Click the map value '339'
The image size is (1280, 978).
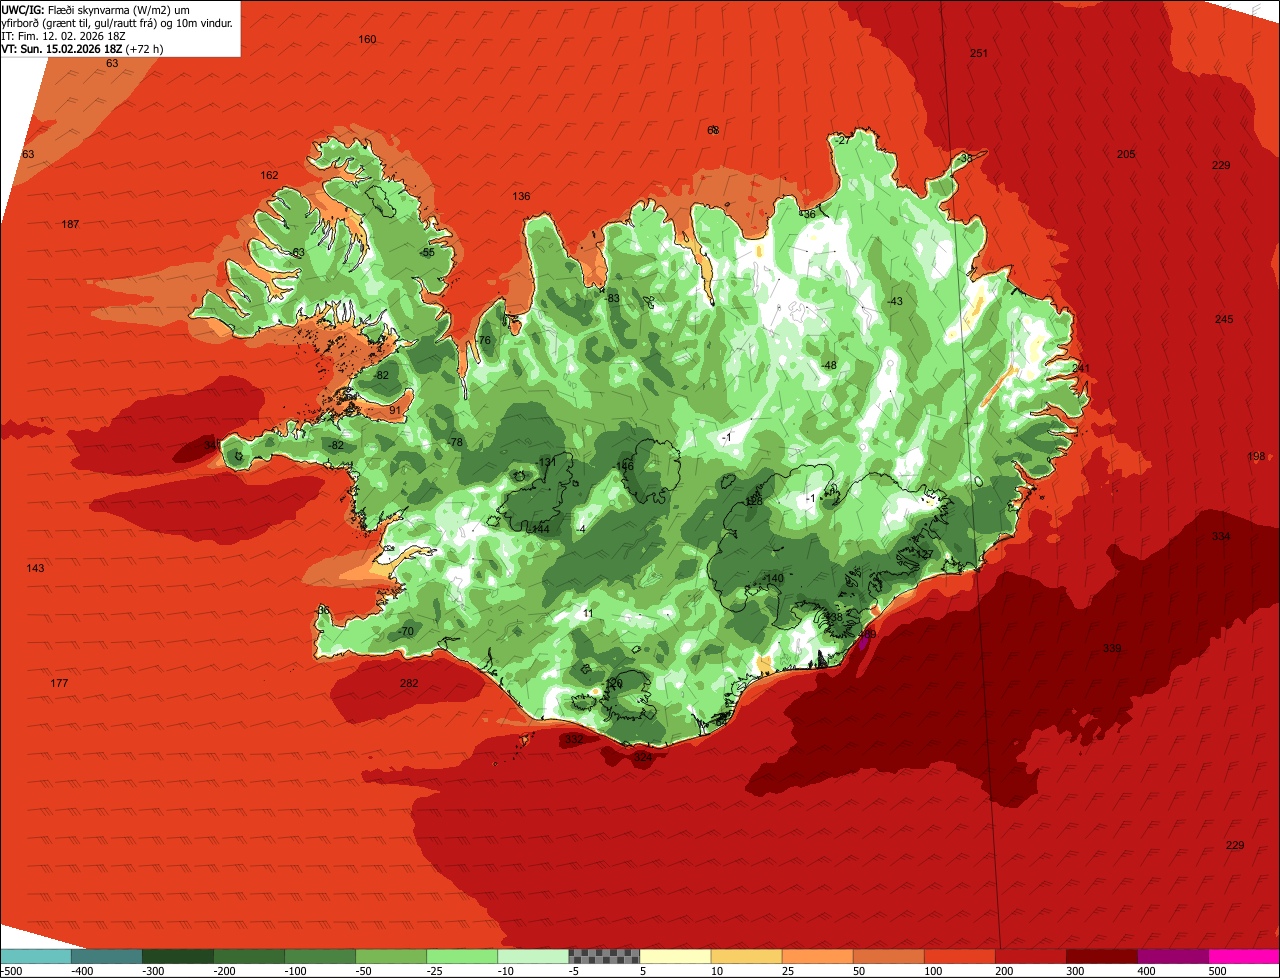[1112, 649]
